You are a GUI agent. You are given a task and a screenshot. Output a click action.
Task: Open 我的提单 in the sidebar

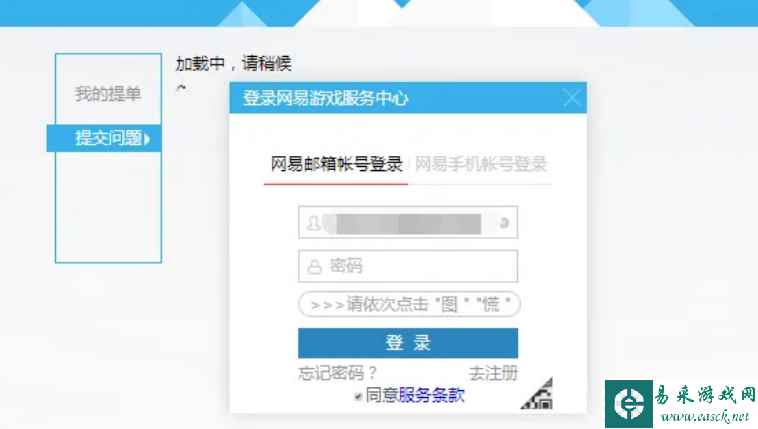(x=108, y=94)
